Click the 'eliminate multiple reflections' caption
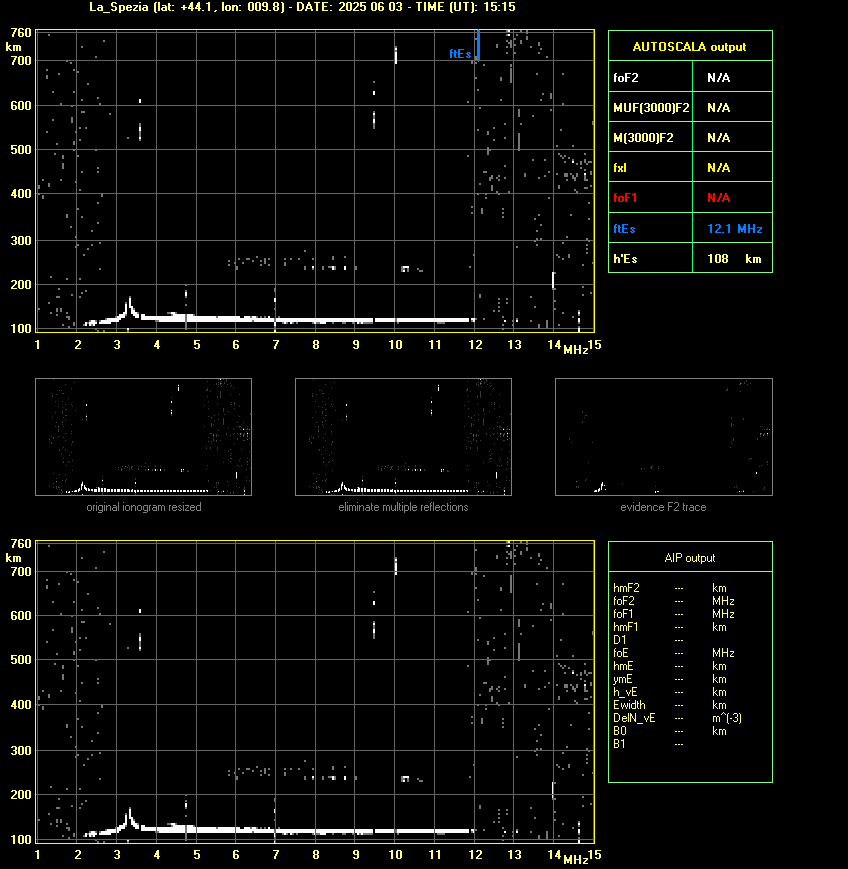 click(x=403, y=507)
